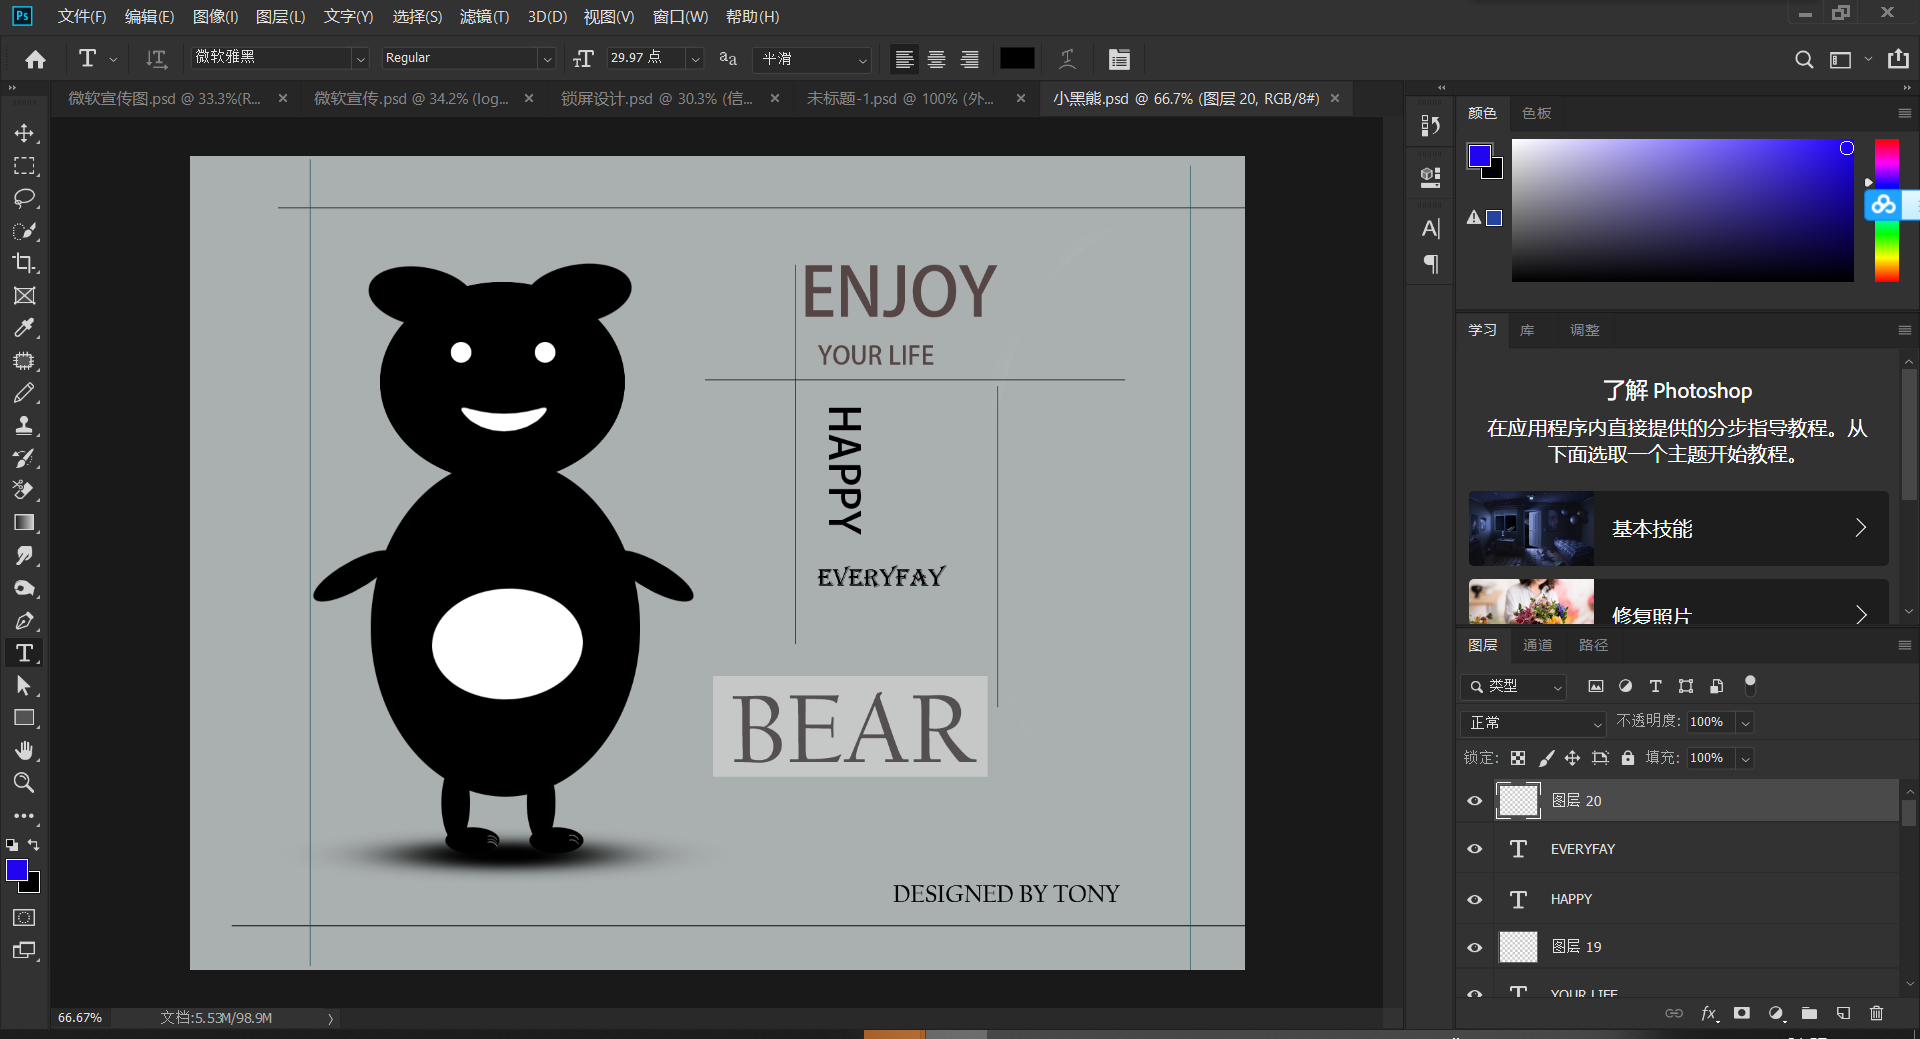
Task: Open the 滤镜(T) menu
Action: (484, 16)
